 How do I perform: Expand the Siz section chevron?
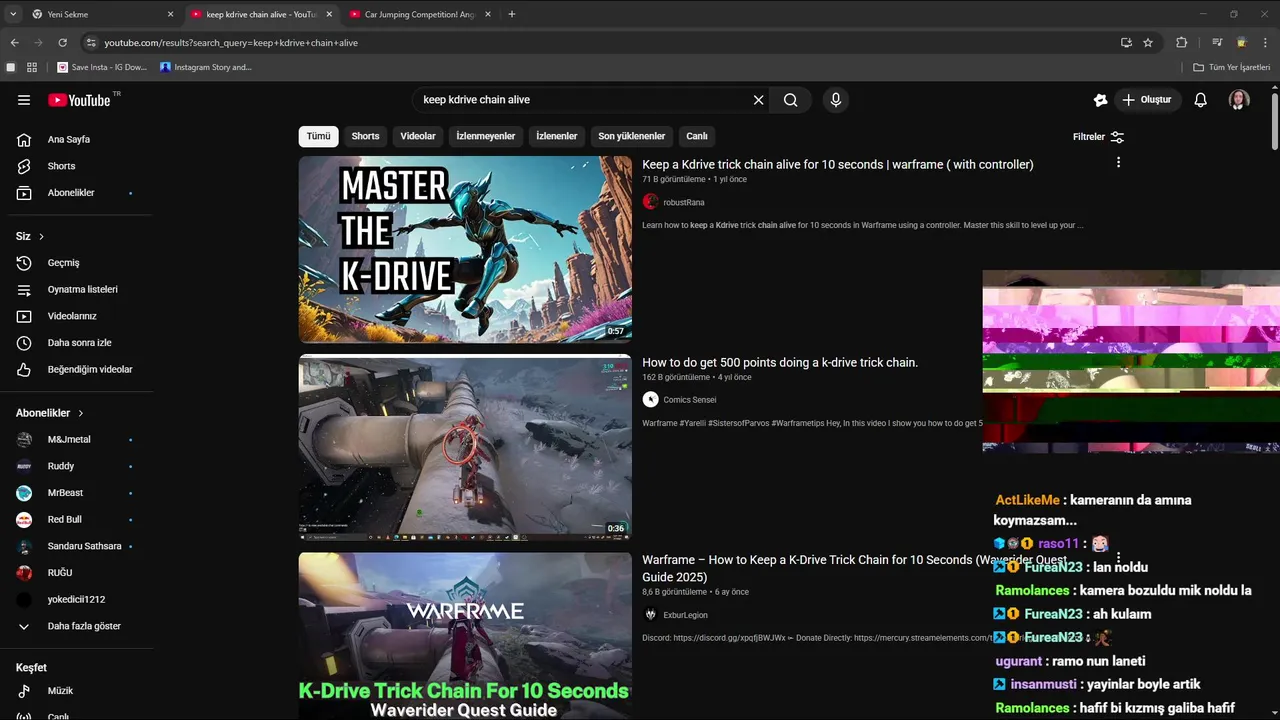(x=41, y=237)
